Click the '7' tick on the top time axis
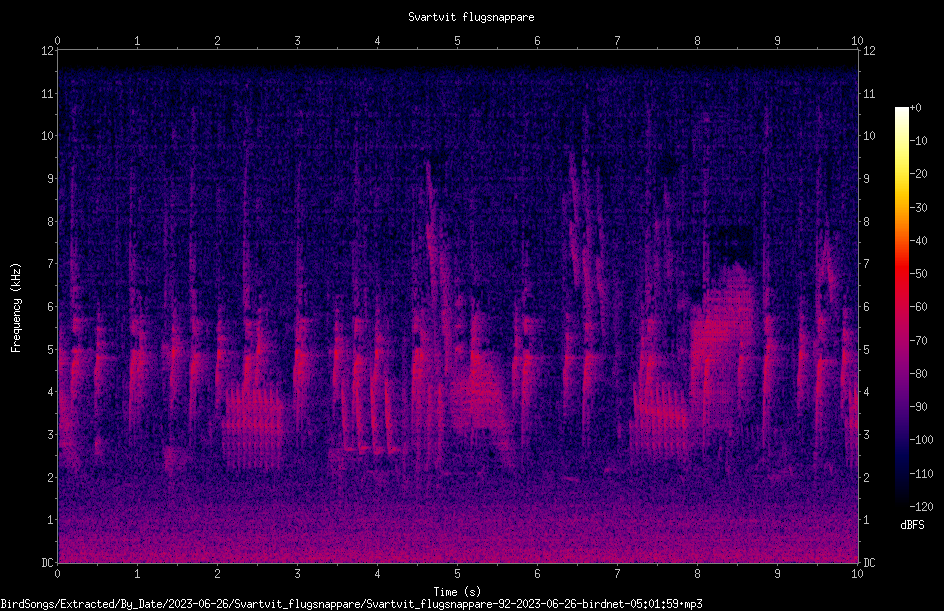 point(618,41)
